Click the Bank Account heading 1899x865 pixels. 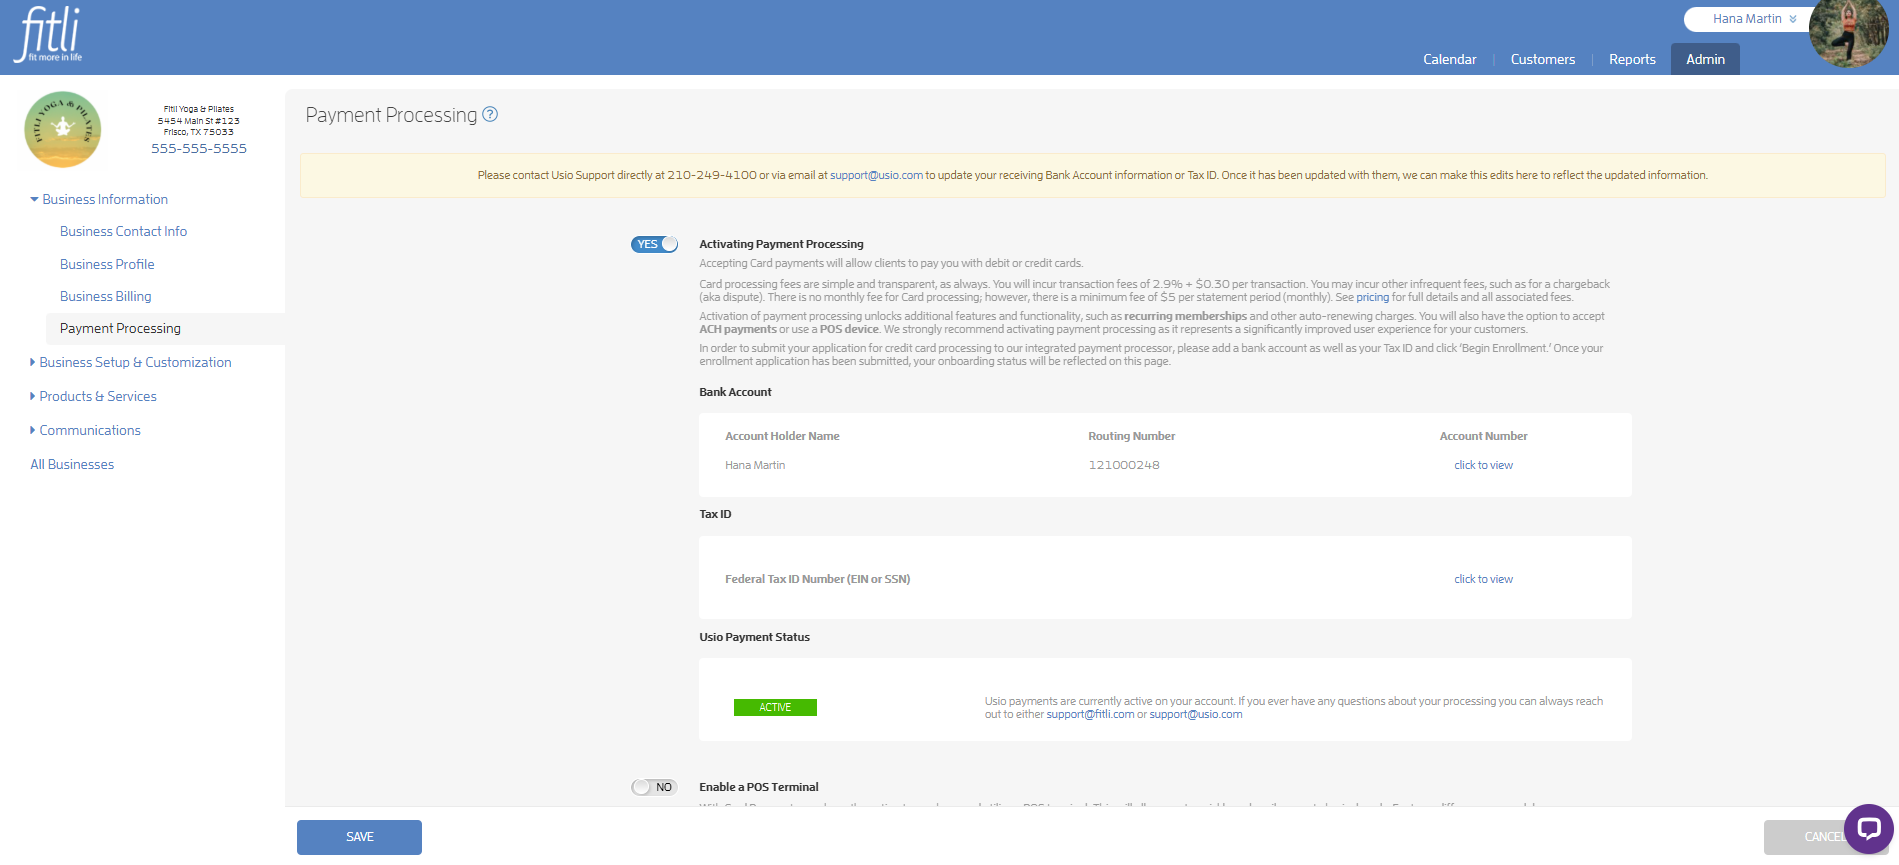click(x=735, y=392)
